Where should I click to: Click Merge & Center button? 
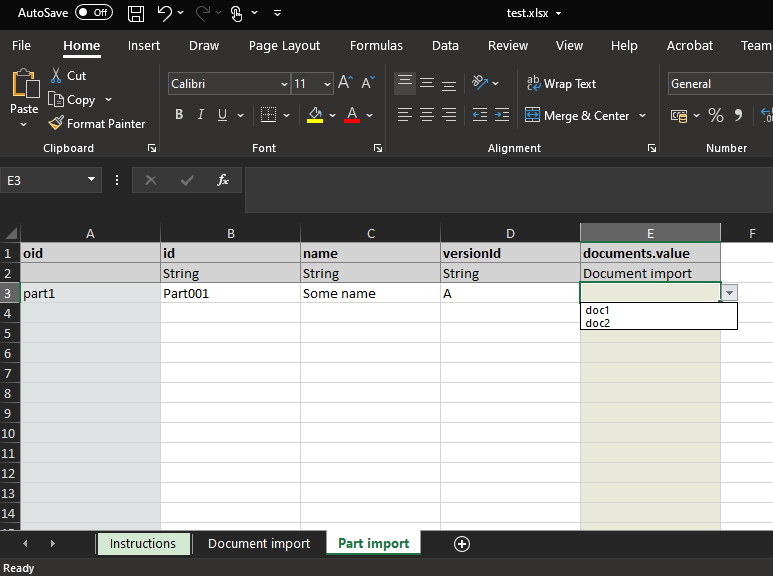tap(577, 115)
